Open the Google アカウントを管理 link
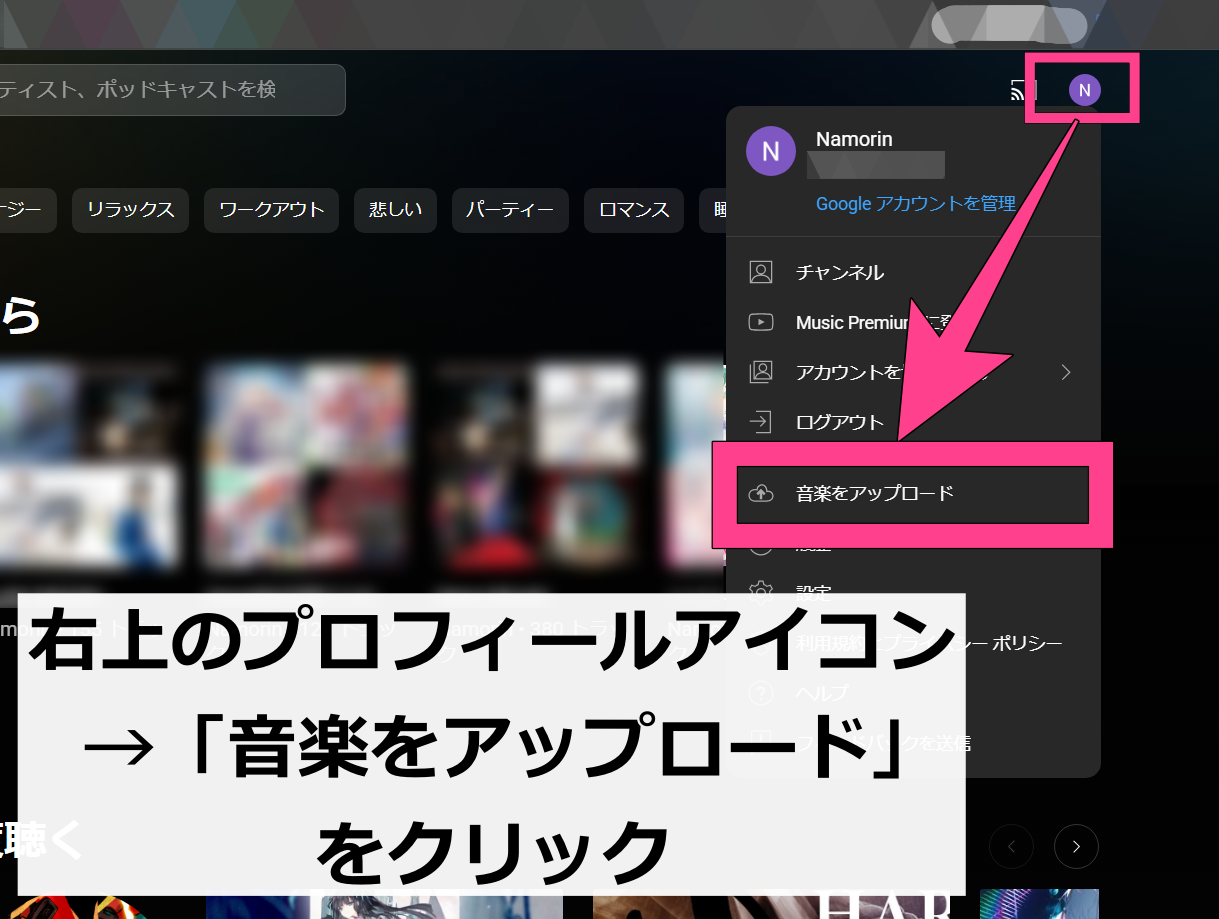Screen dimensions: 1219x919 click(x=915, y=203)
